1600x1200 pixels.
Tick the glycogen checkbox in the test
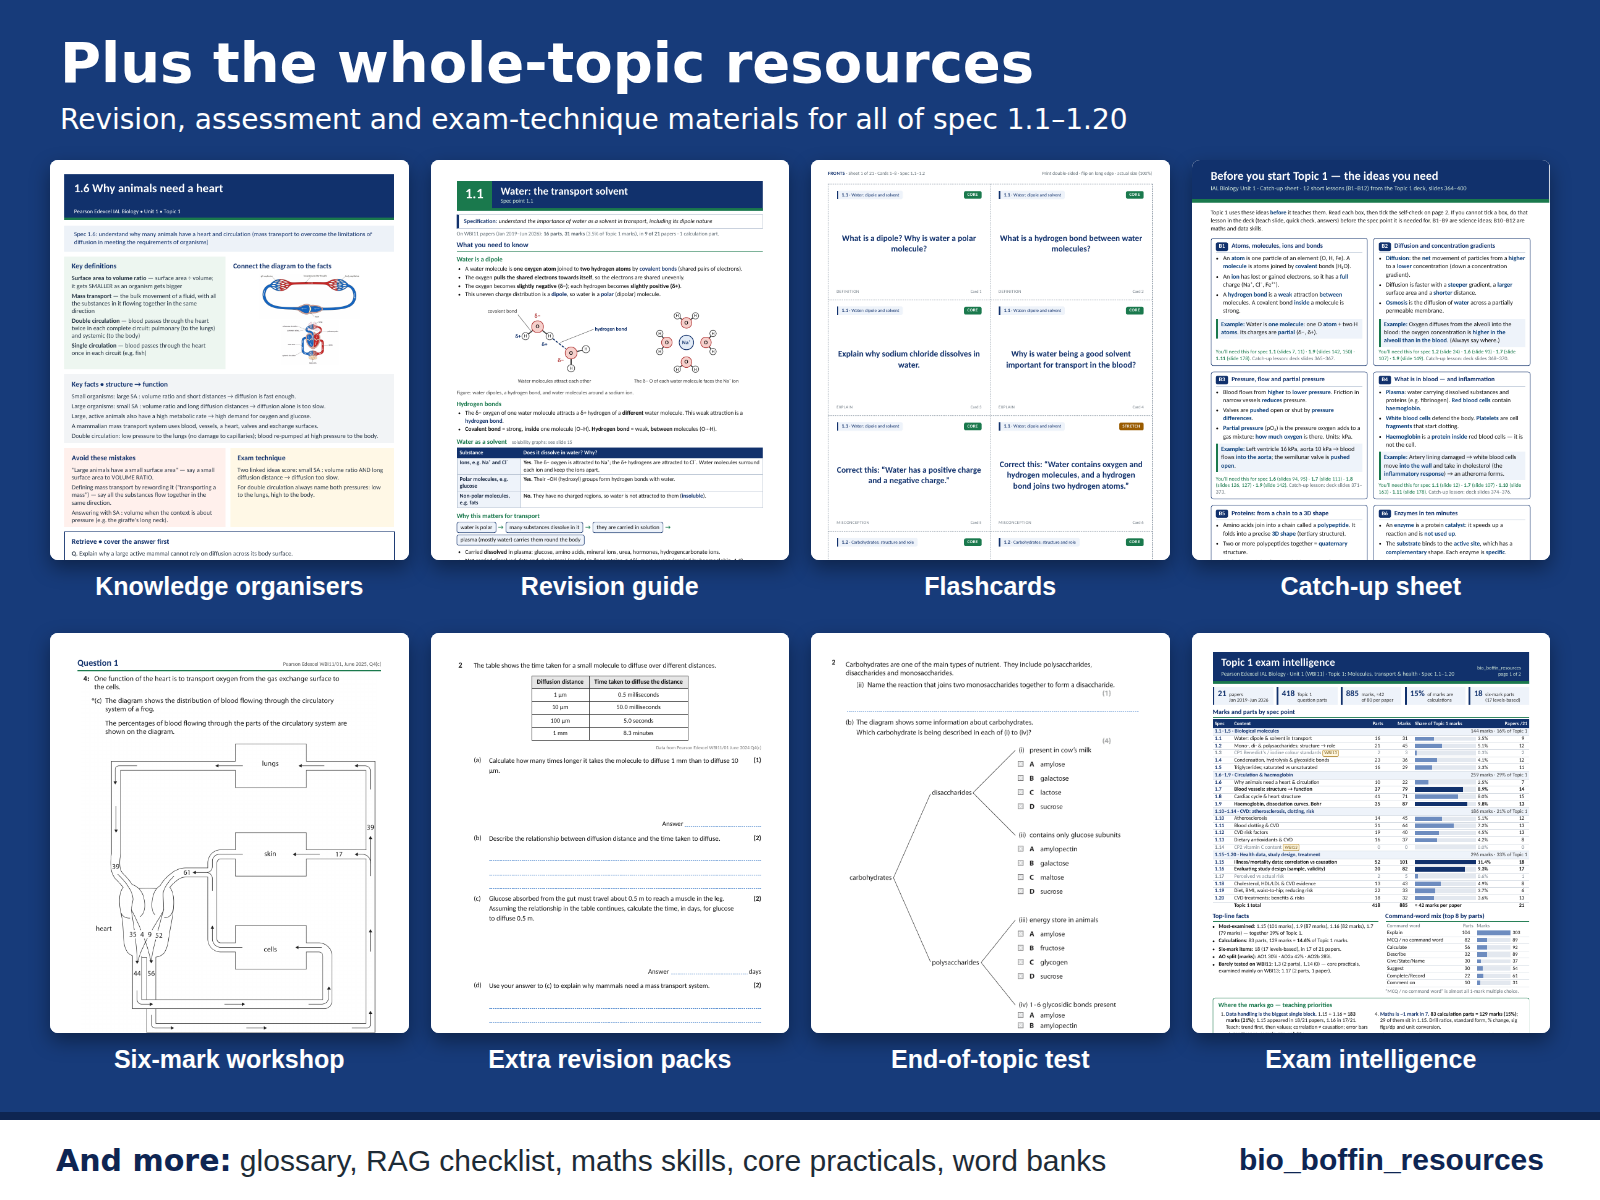(x=1021, y=962)
